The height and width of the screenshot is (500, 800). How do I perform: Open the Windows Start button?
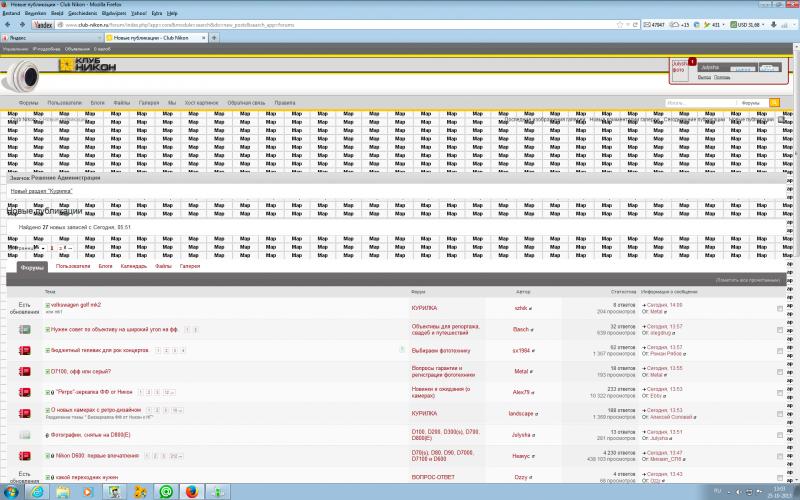click(11, 492)
